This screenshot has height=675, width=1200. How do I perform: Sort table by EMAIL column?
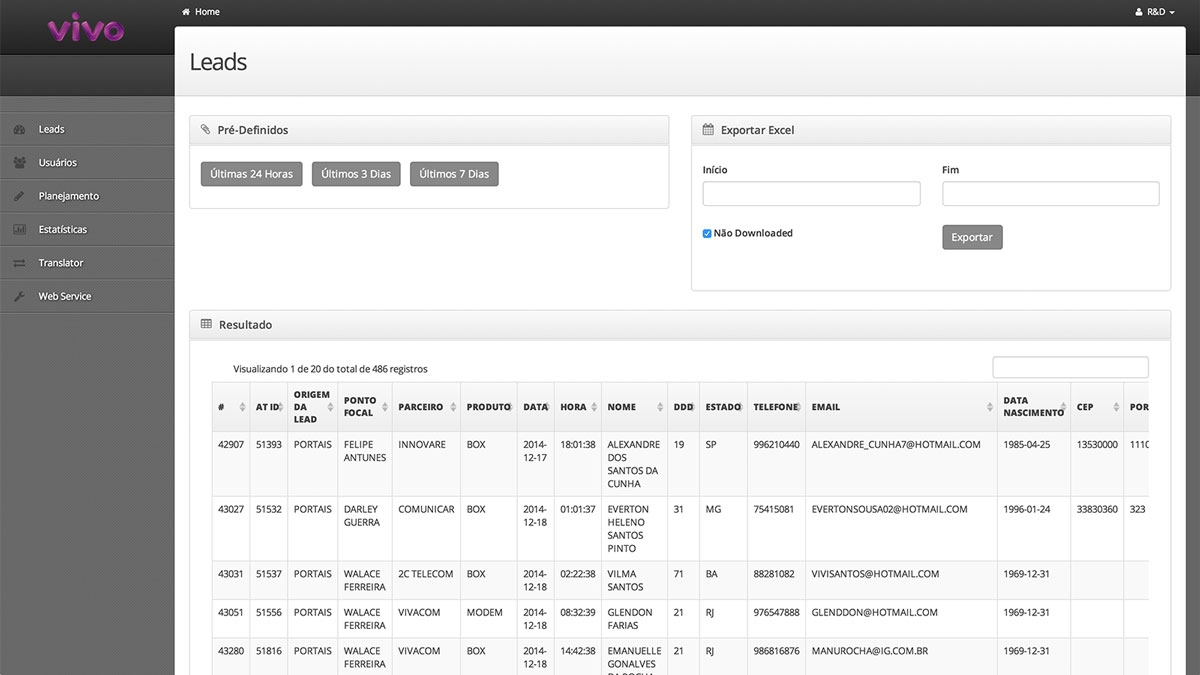[x=901, y=407]
